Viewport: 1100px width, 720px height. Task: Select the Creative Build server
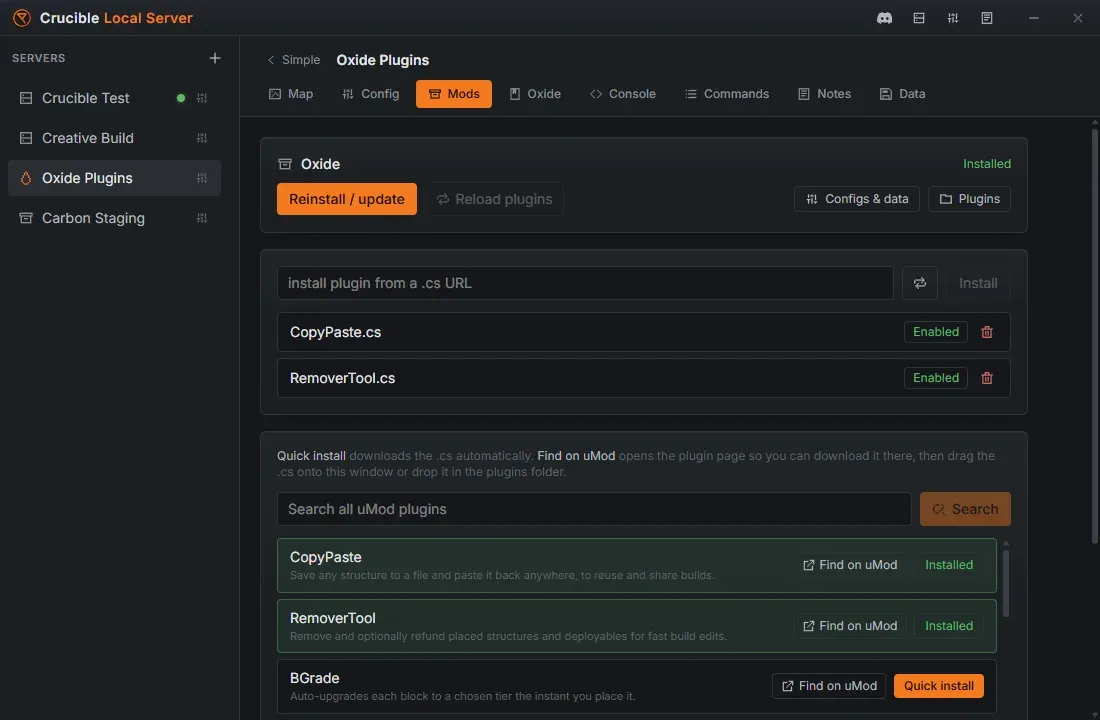pos(114,138)
